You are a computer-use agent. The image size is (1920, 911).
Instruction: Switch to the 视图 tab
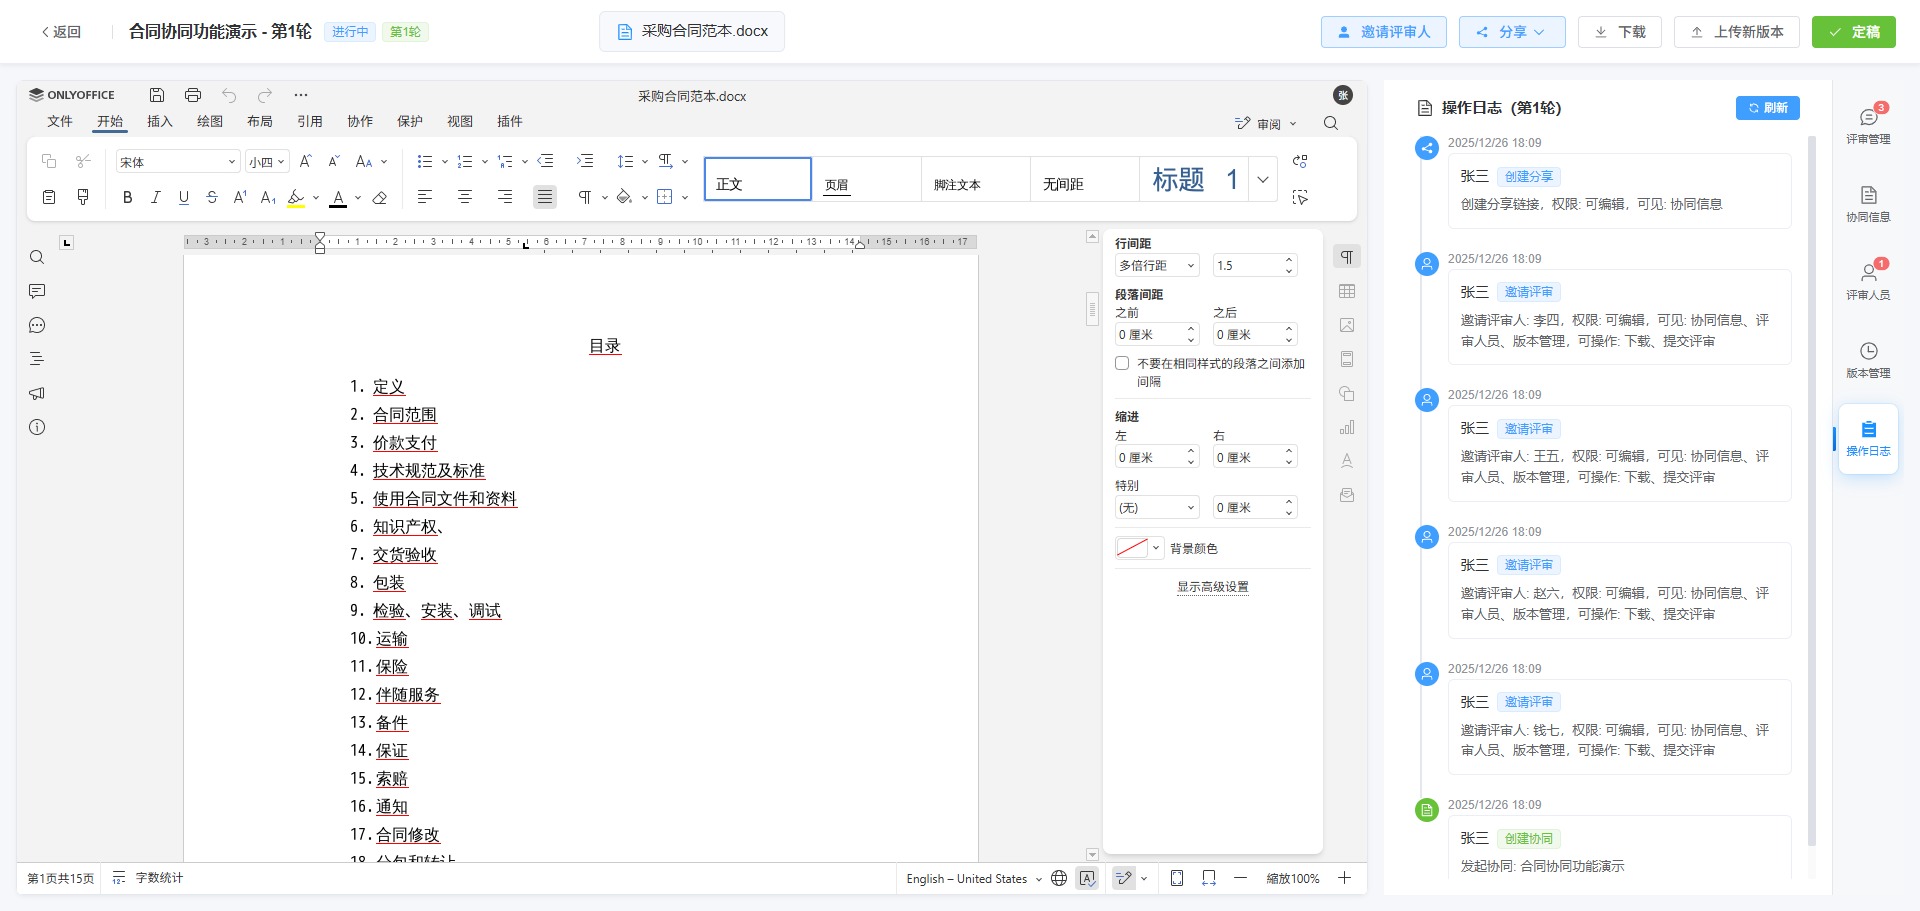(460, 121)
